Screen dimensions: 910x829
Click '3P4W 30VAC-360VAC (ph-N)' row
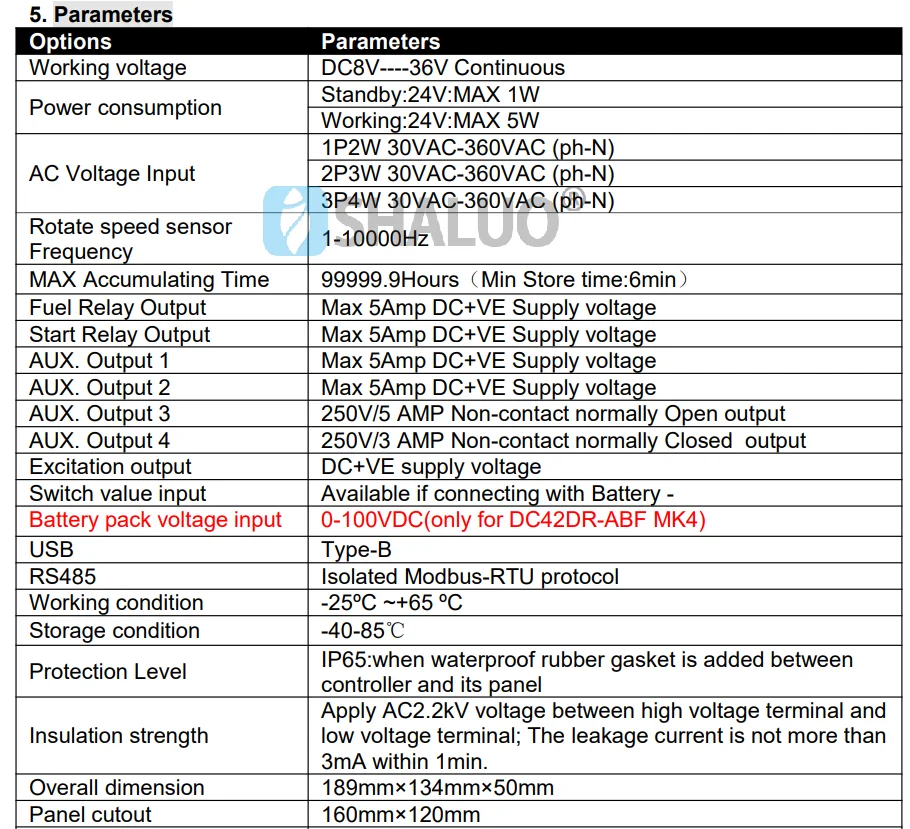(x=605, y=200)
